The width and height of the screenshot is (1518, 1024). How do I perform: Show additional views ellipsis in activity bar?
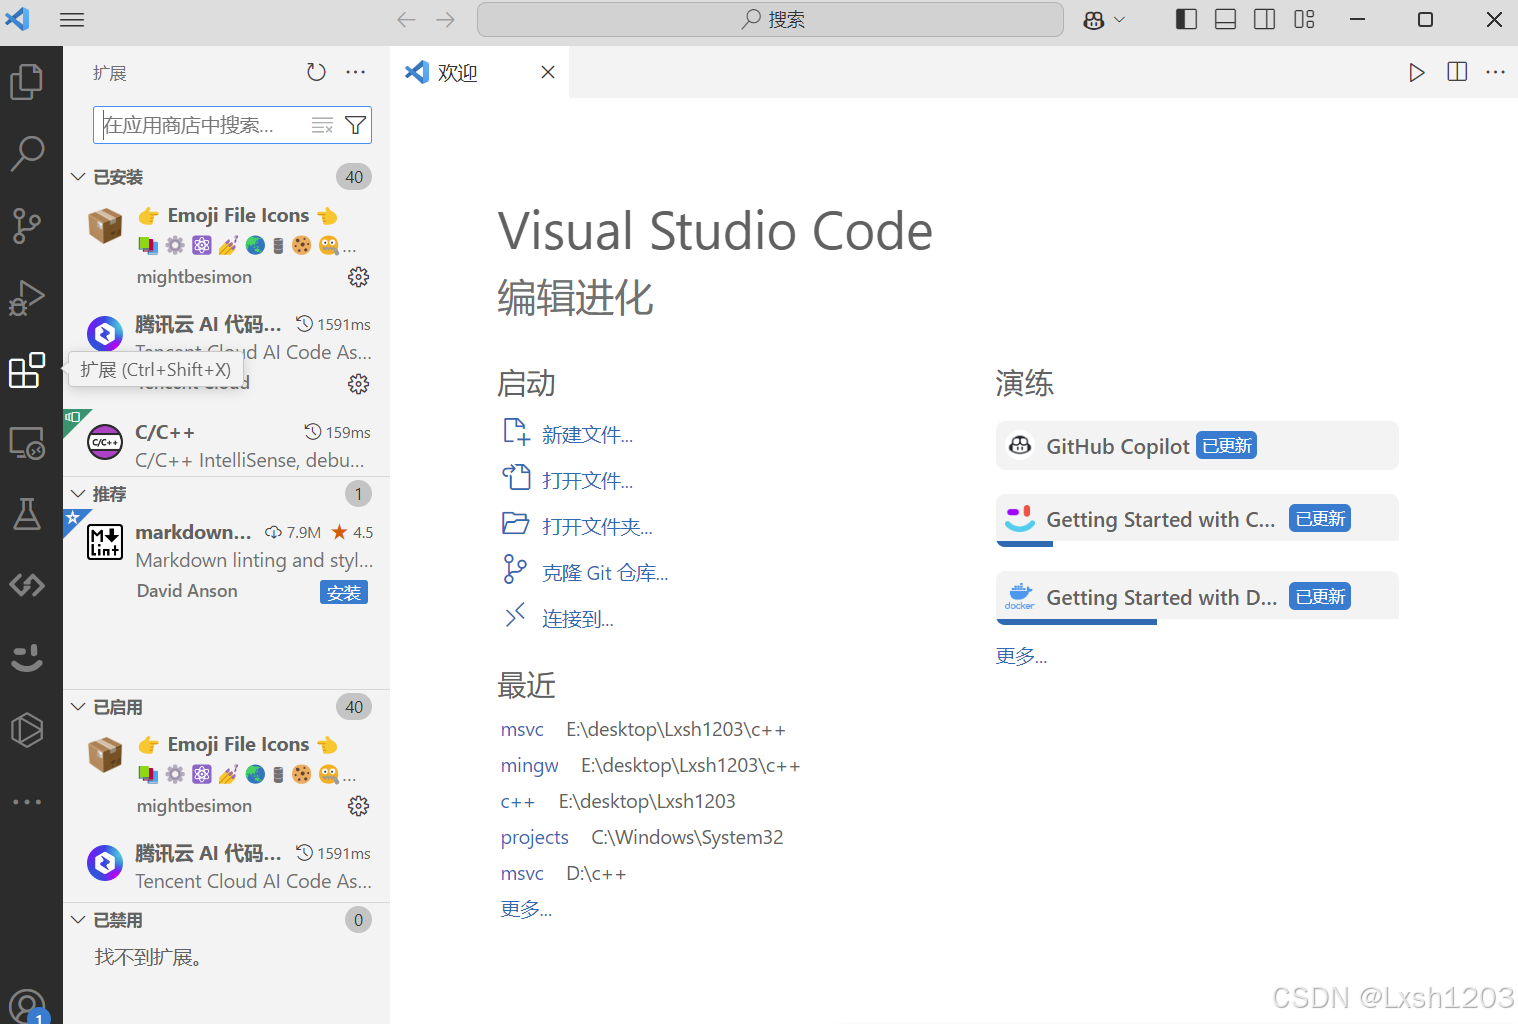coord(27,802)
